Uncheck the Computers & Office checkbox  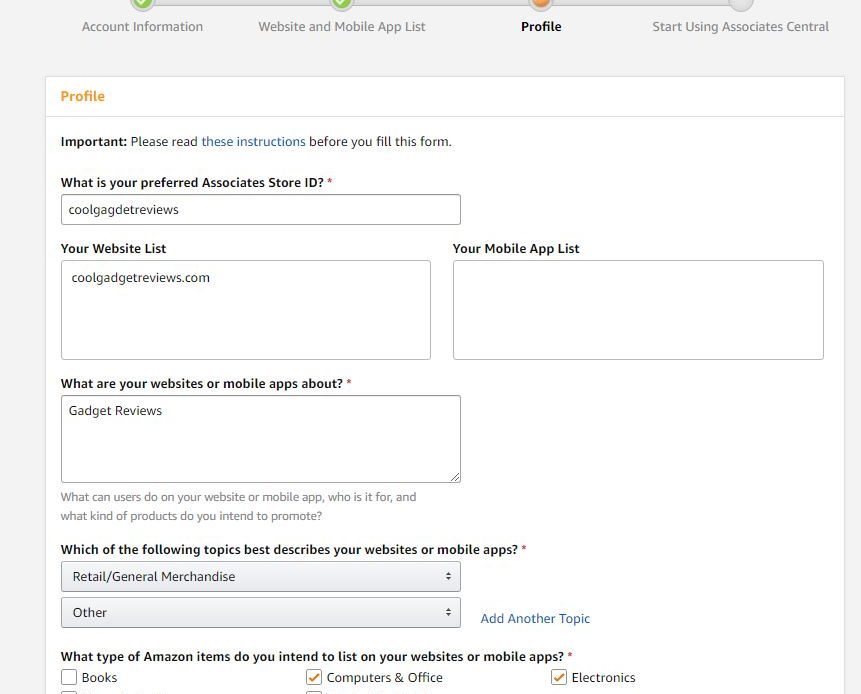tap(314, 677)
